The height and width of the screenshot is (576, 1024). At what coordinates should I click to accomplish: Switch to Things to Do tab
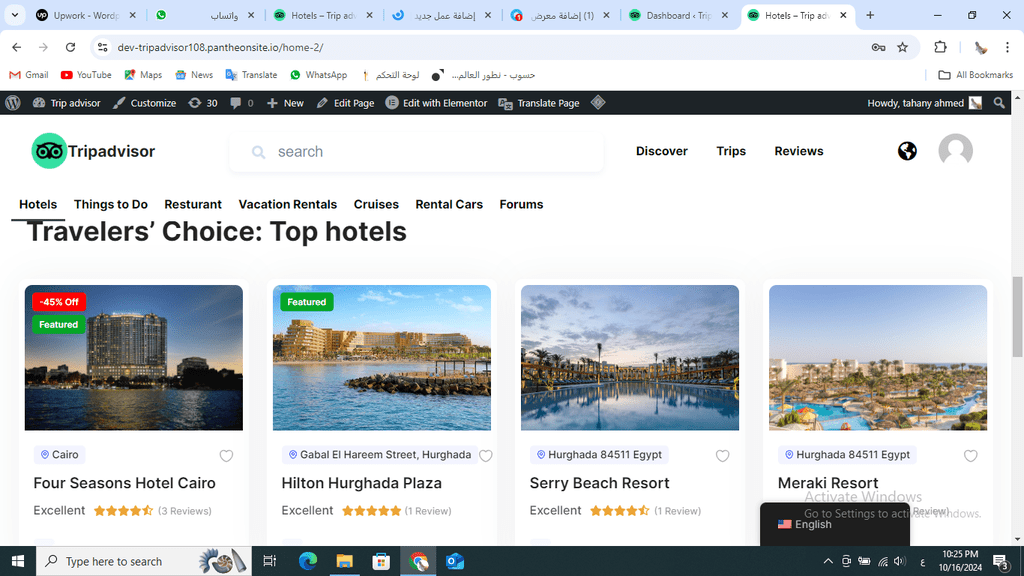(x=110, y=204)
